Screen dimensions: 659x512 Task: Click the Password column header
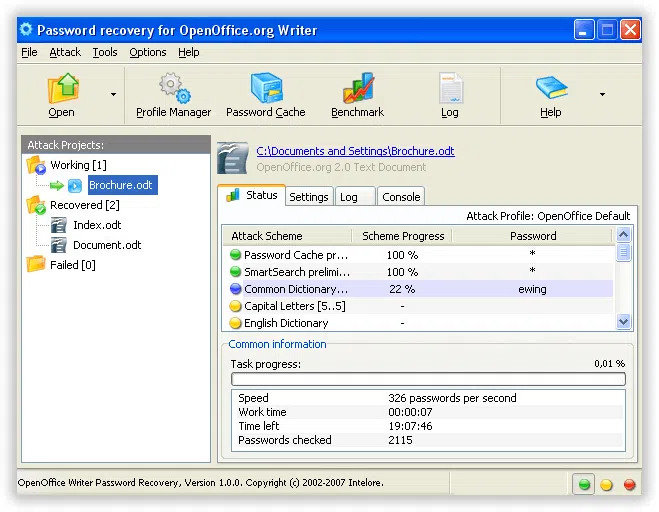[x=533, y=236]
